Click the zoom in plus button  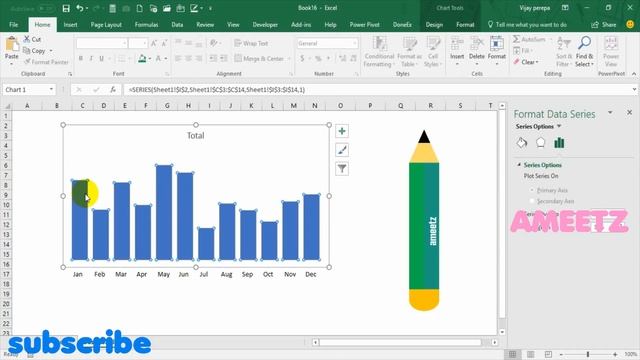point(615,354)
